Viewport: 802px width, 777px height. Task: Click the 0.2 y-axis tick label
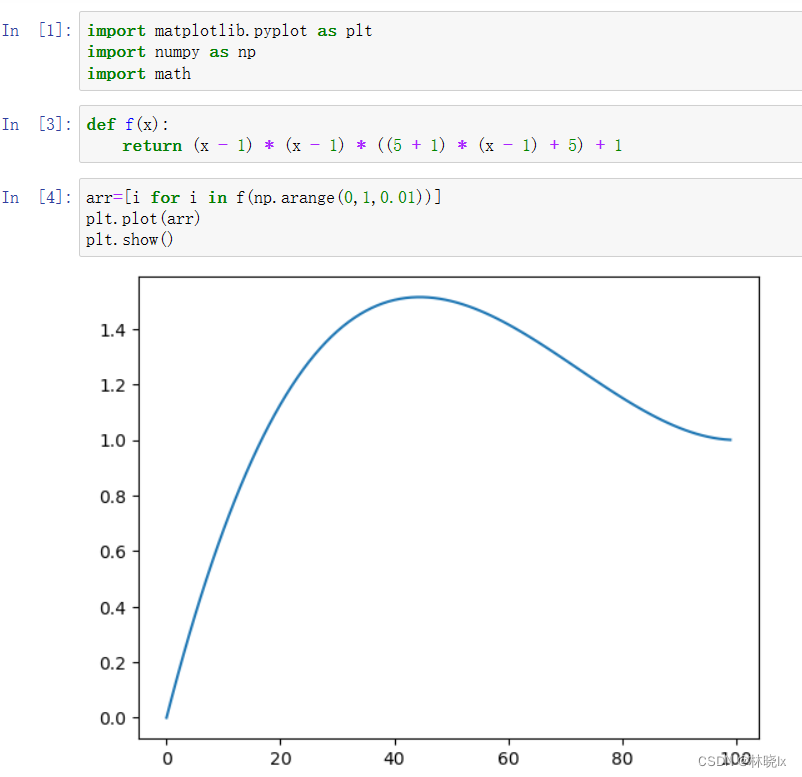click(113, 663)
